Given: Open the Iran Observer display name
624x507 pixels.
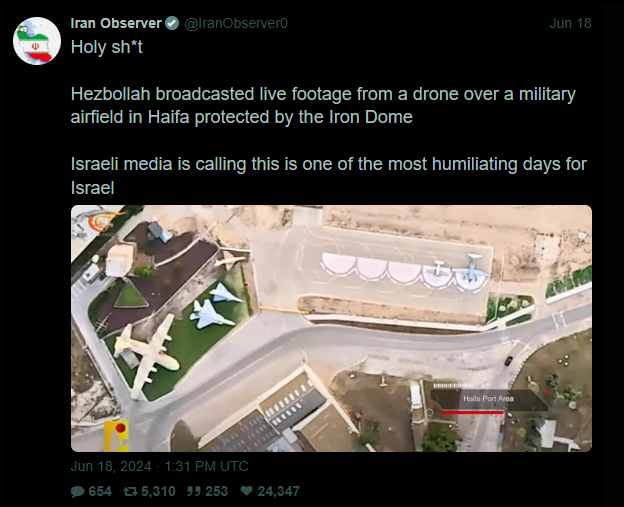Looking at the screenshot, I should tap(116, 23).
